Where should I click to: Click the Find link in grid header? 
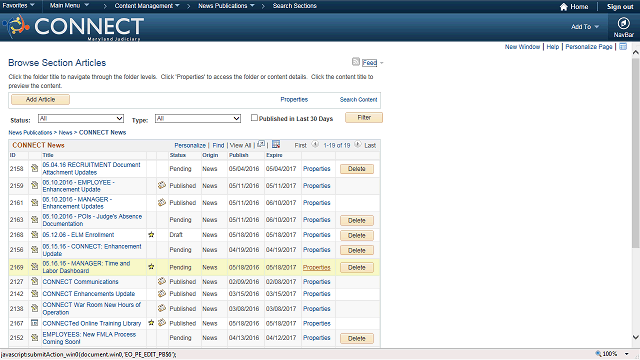(x=218, y=145)
